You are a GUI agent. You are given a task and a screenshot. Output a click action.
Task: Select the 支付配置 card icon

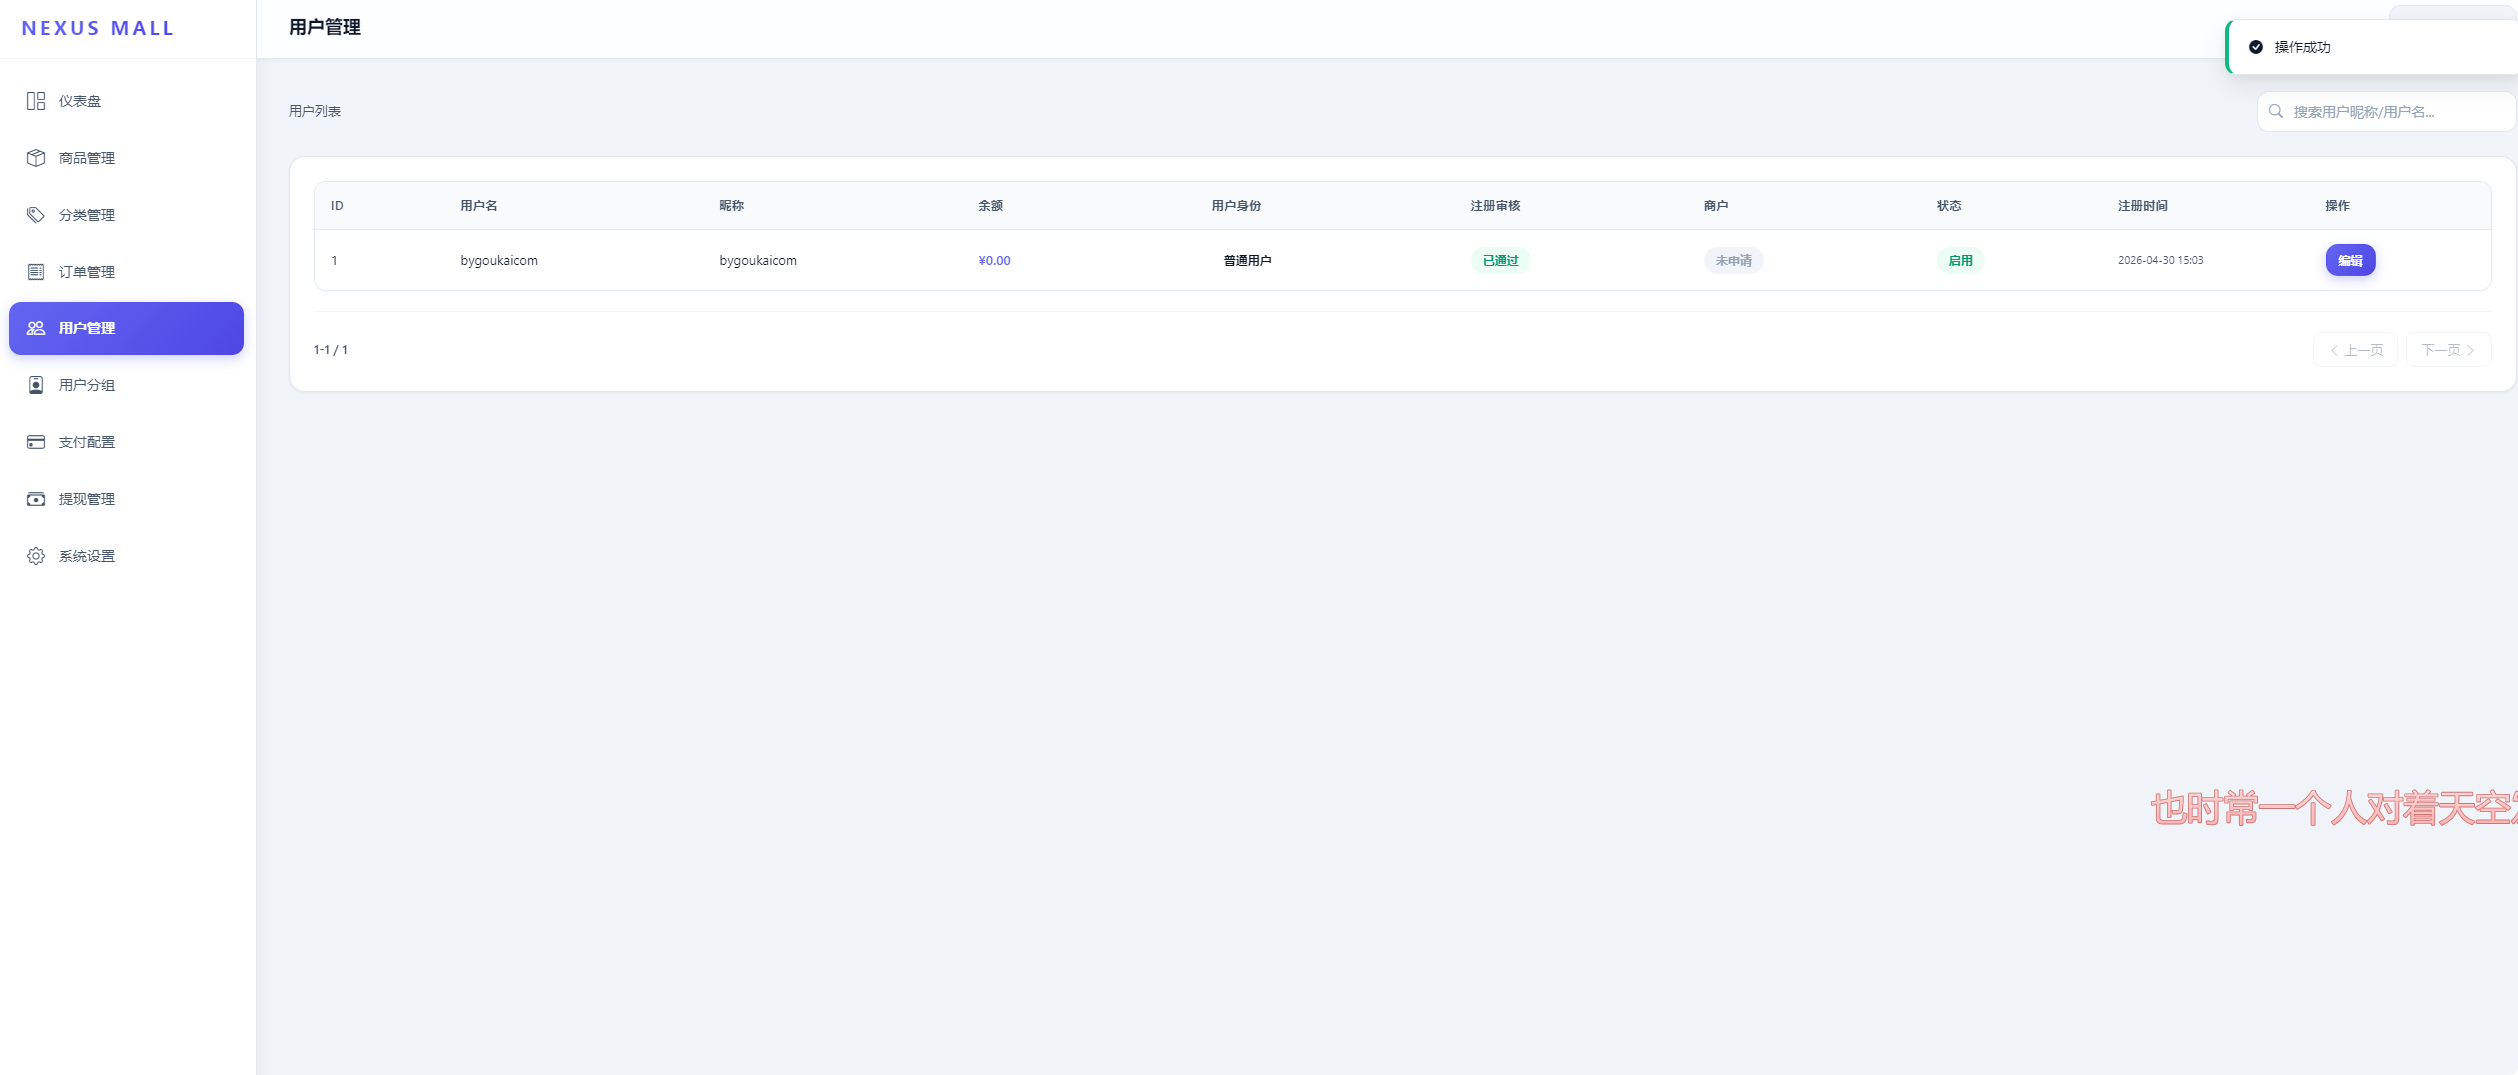pos(36,442)
